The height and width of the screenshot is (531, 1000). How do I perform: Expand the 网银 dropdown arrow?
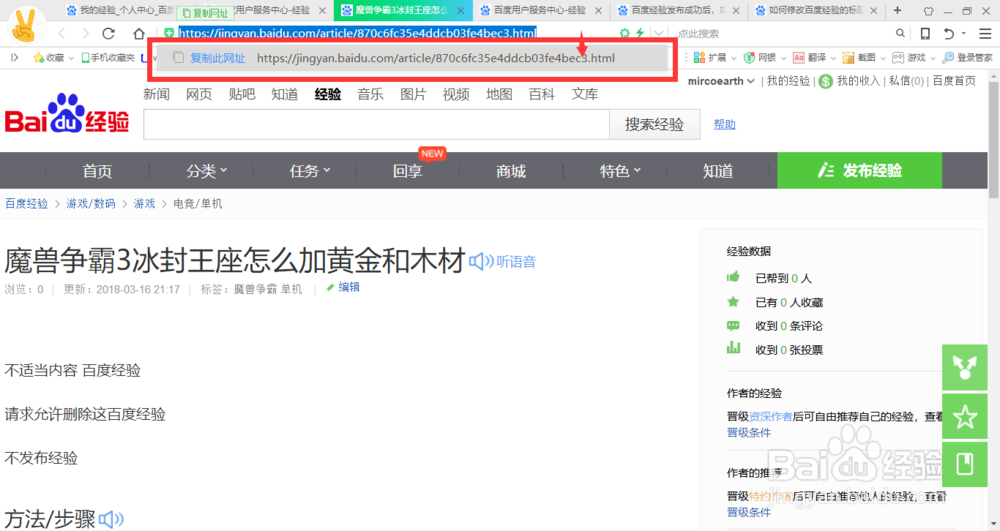coord(783,58)
